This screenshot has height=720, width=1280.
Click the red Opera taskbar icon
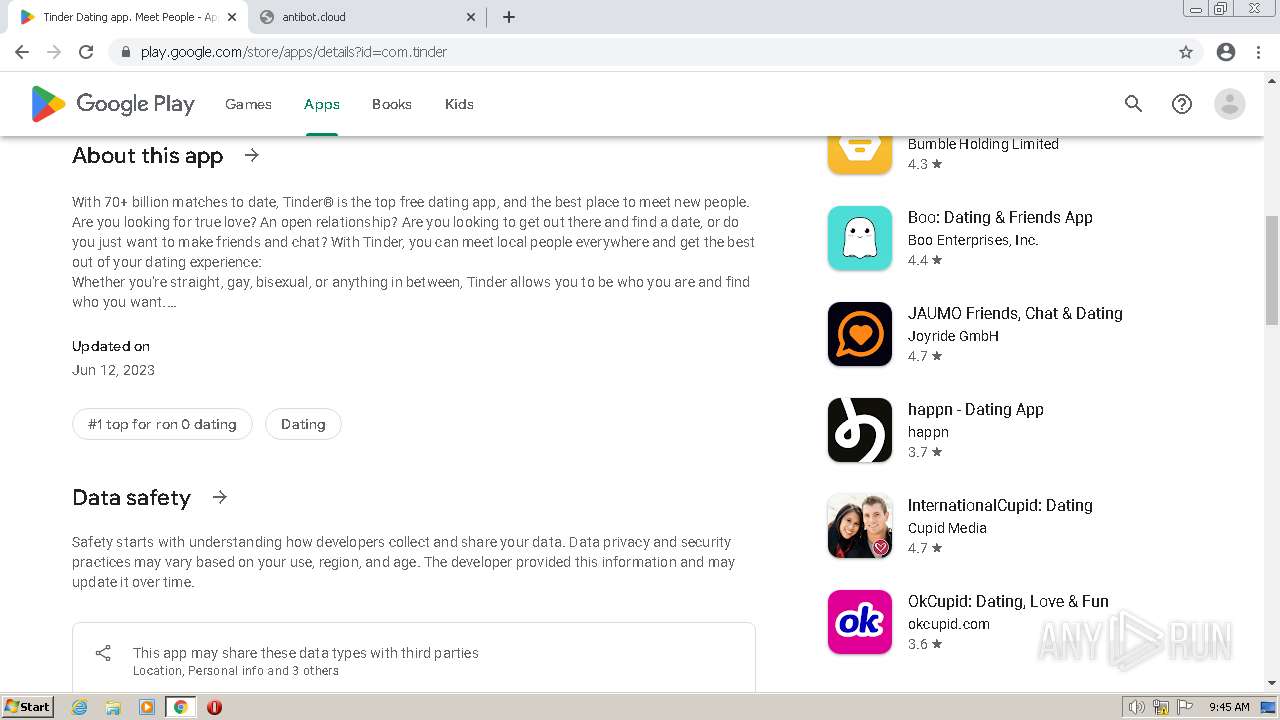coord(214,707)
